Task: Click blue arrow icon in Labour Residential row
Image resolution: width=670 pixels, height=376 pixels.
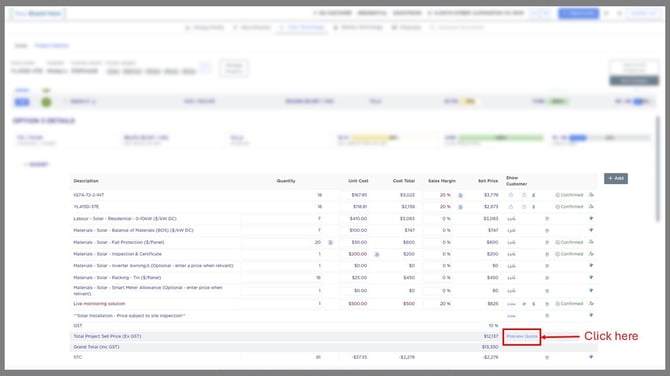Action: 591,218
